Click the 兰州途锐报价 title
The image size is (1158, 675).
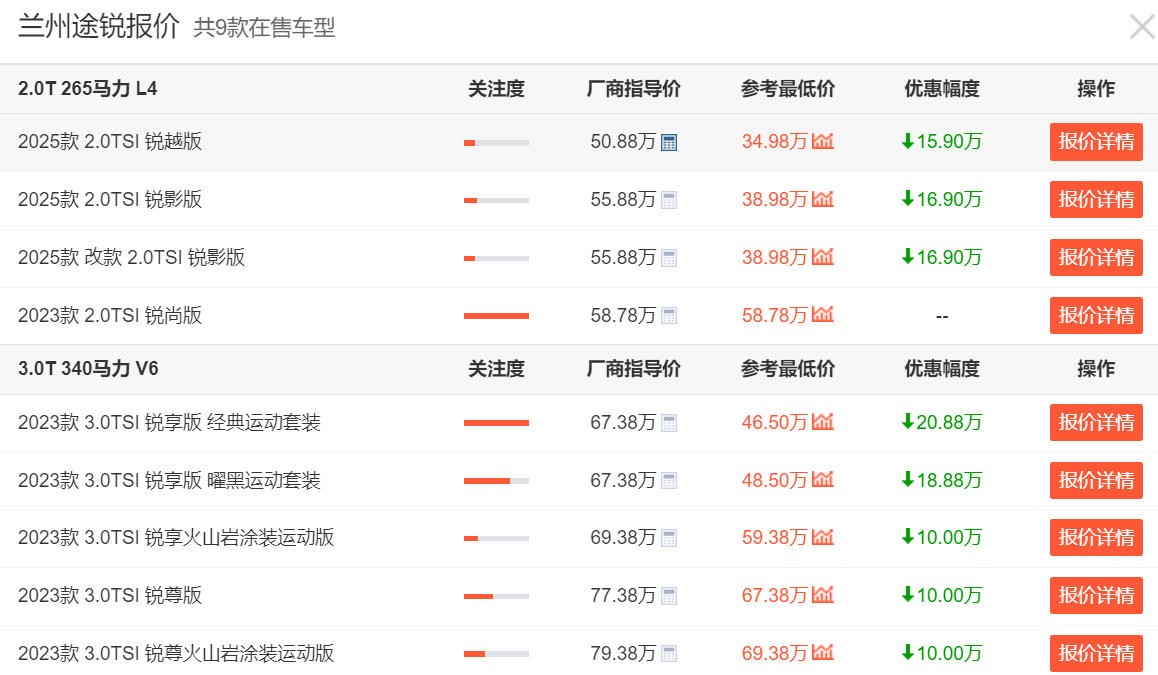tap(99, 26)
